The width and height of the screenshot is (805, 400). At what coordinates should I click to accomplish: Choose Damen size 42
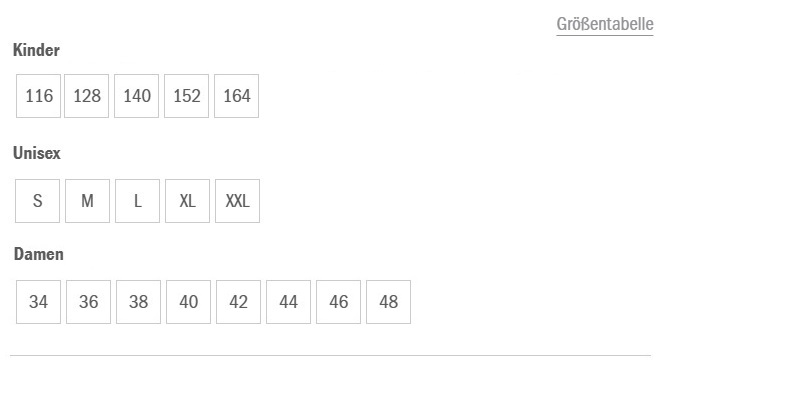pyautogui.click(x=239, y=302)
